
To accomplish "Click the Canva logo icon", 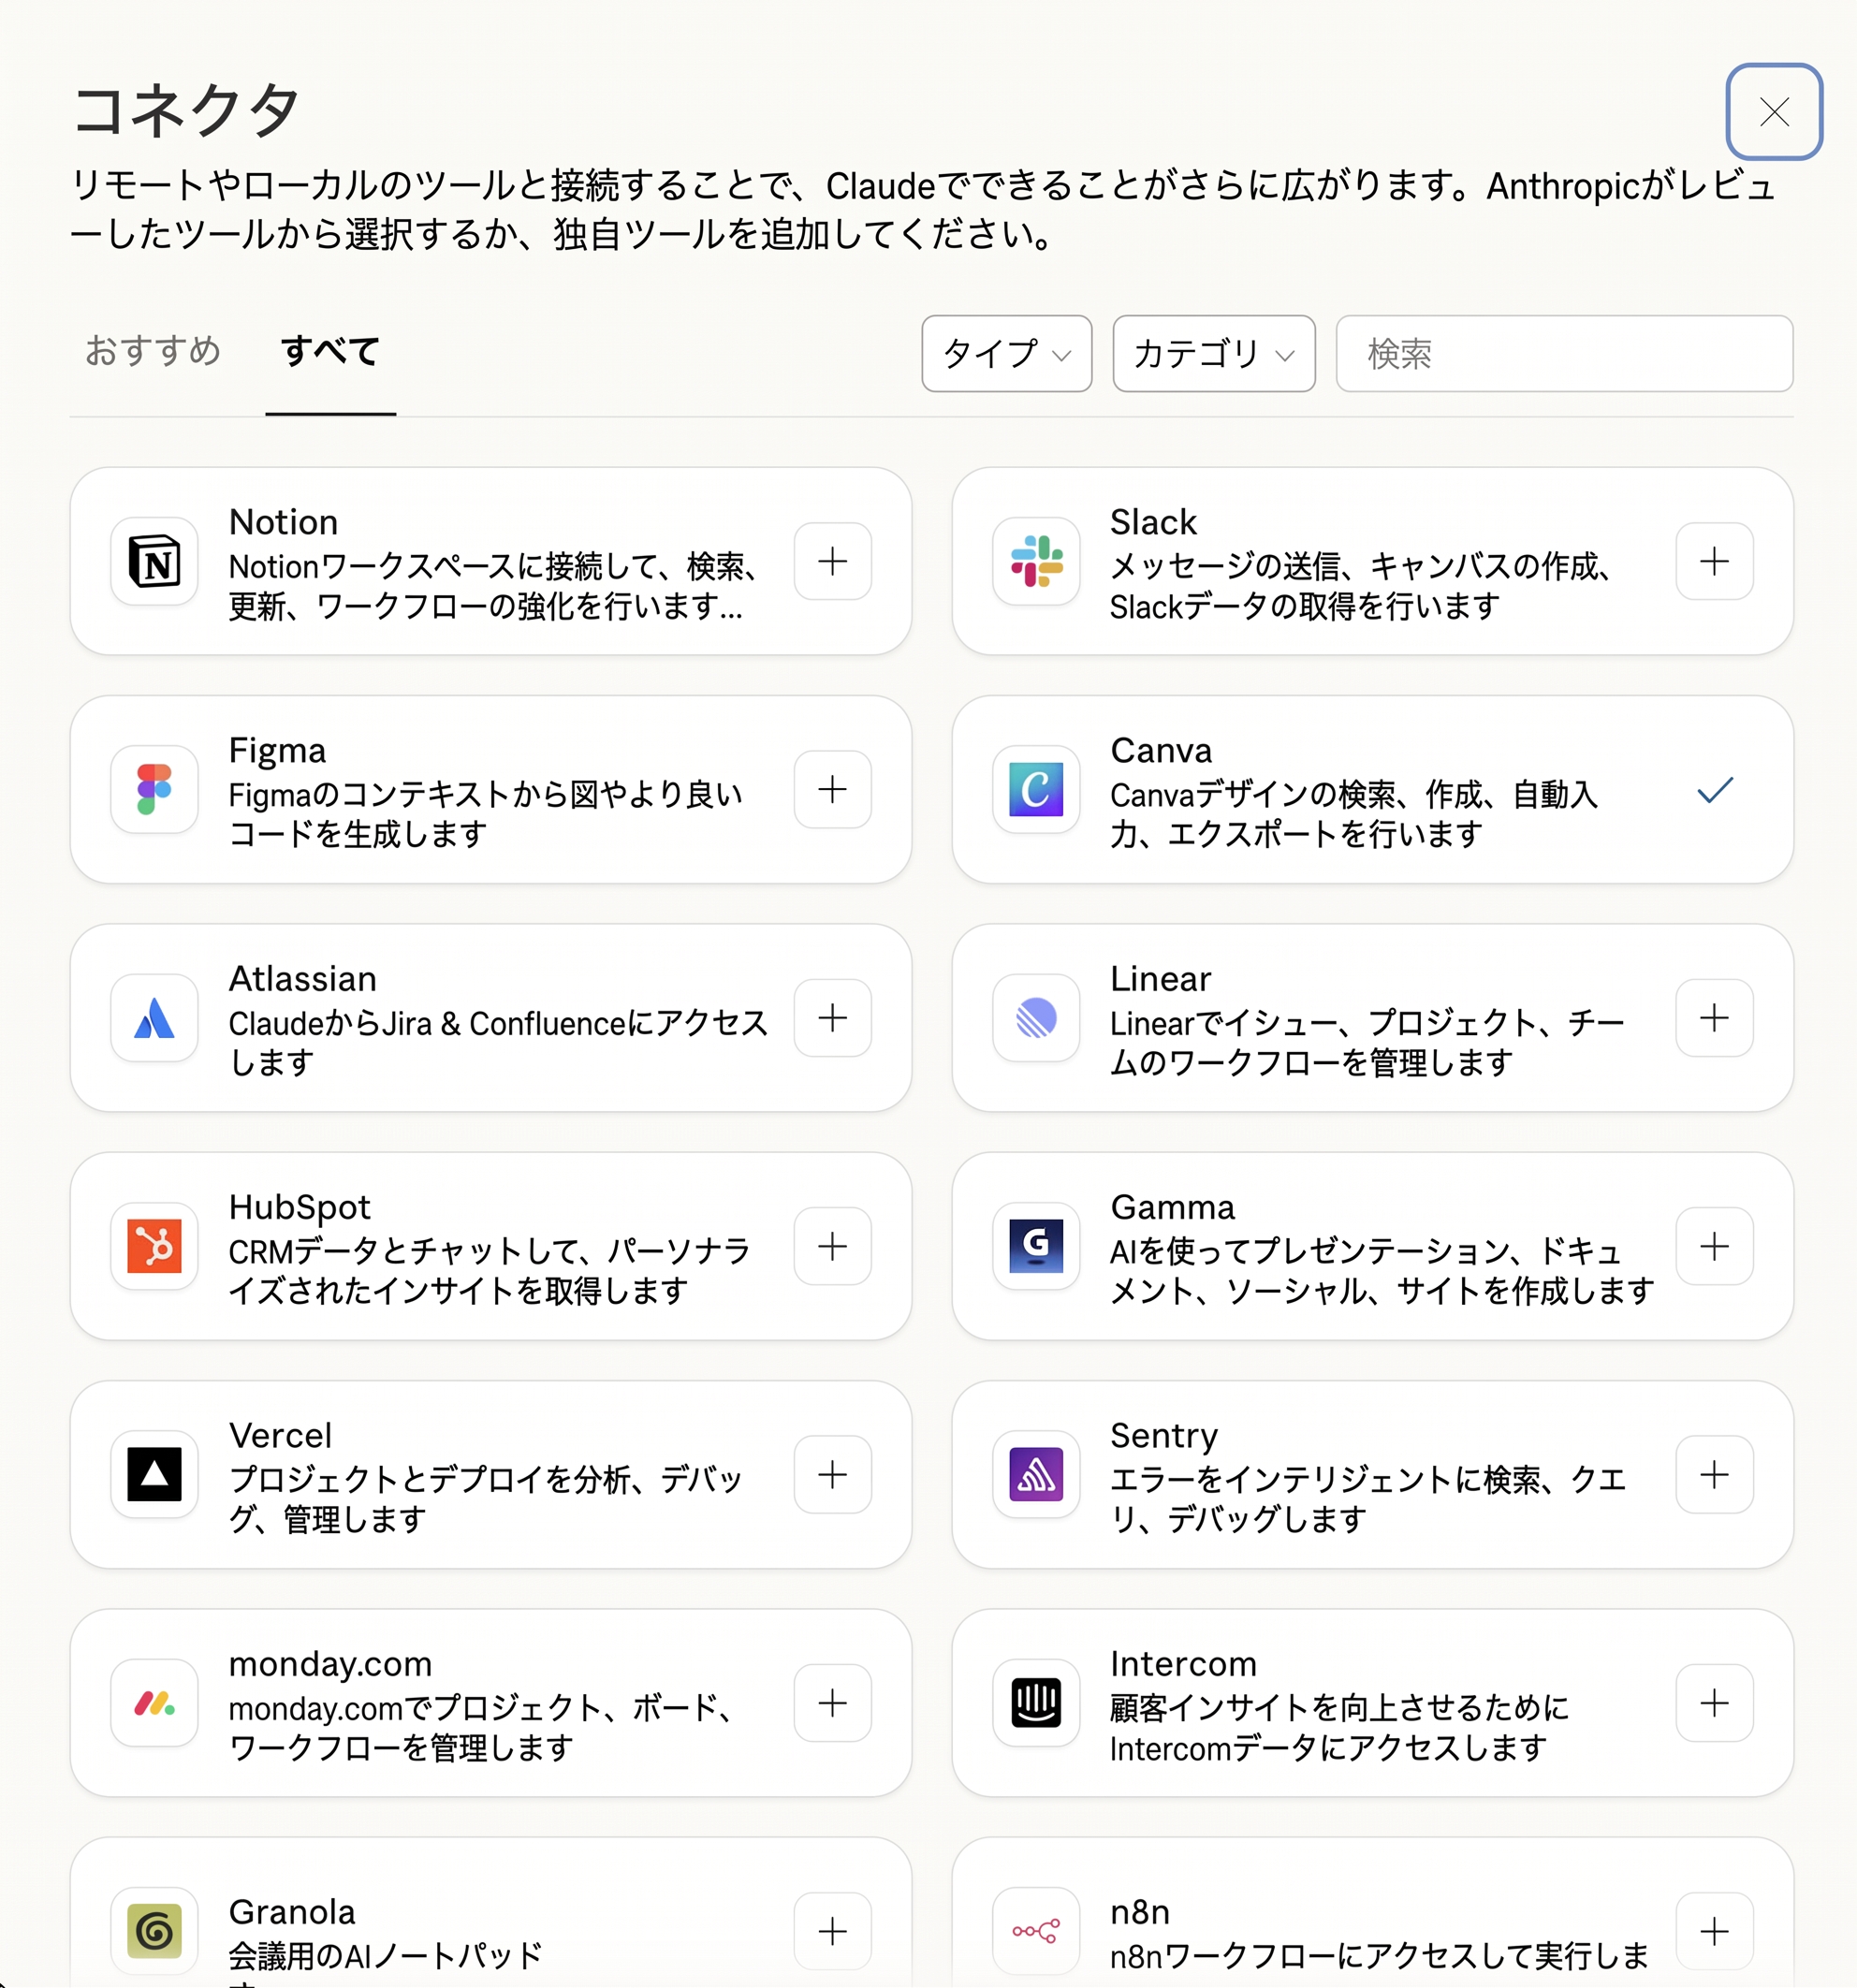I will 1036,790.
